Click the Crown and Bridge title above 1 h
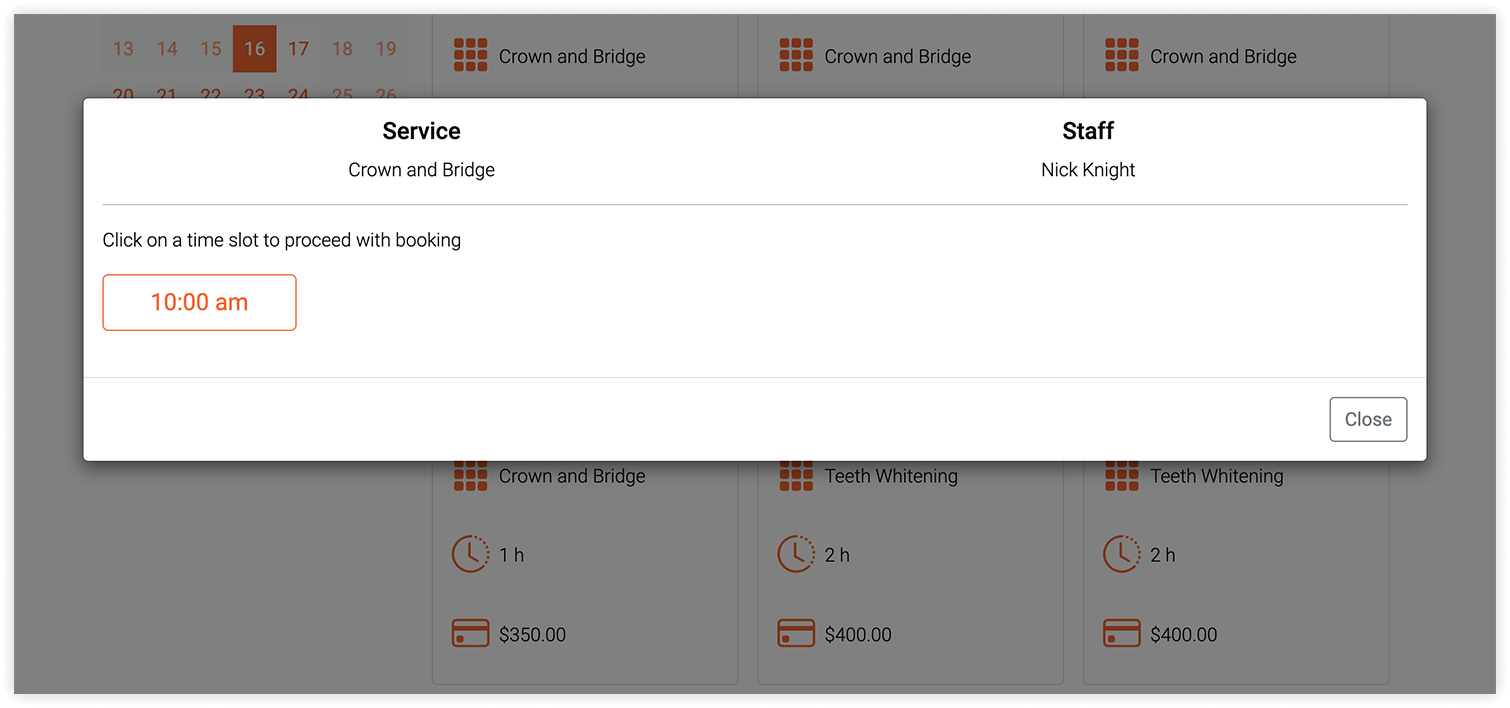Image resolution: width=1510 pixels, height=708 pixels. pos(572,477)
